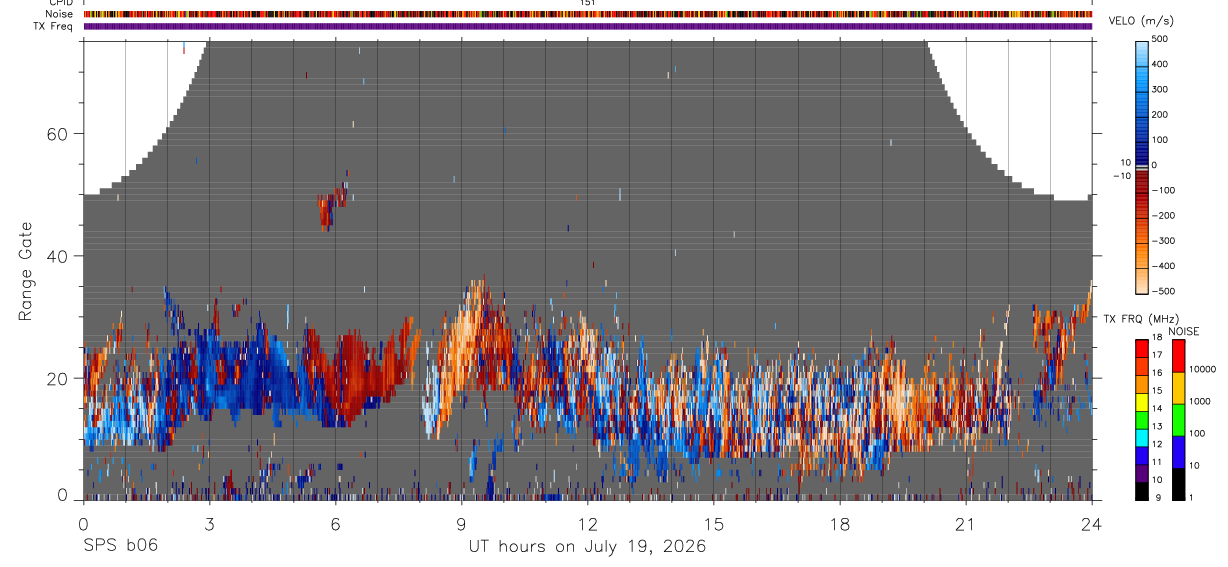Click the green 100 NOISE legend swatch

[1180, 420]
